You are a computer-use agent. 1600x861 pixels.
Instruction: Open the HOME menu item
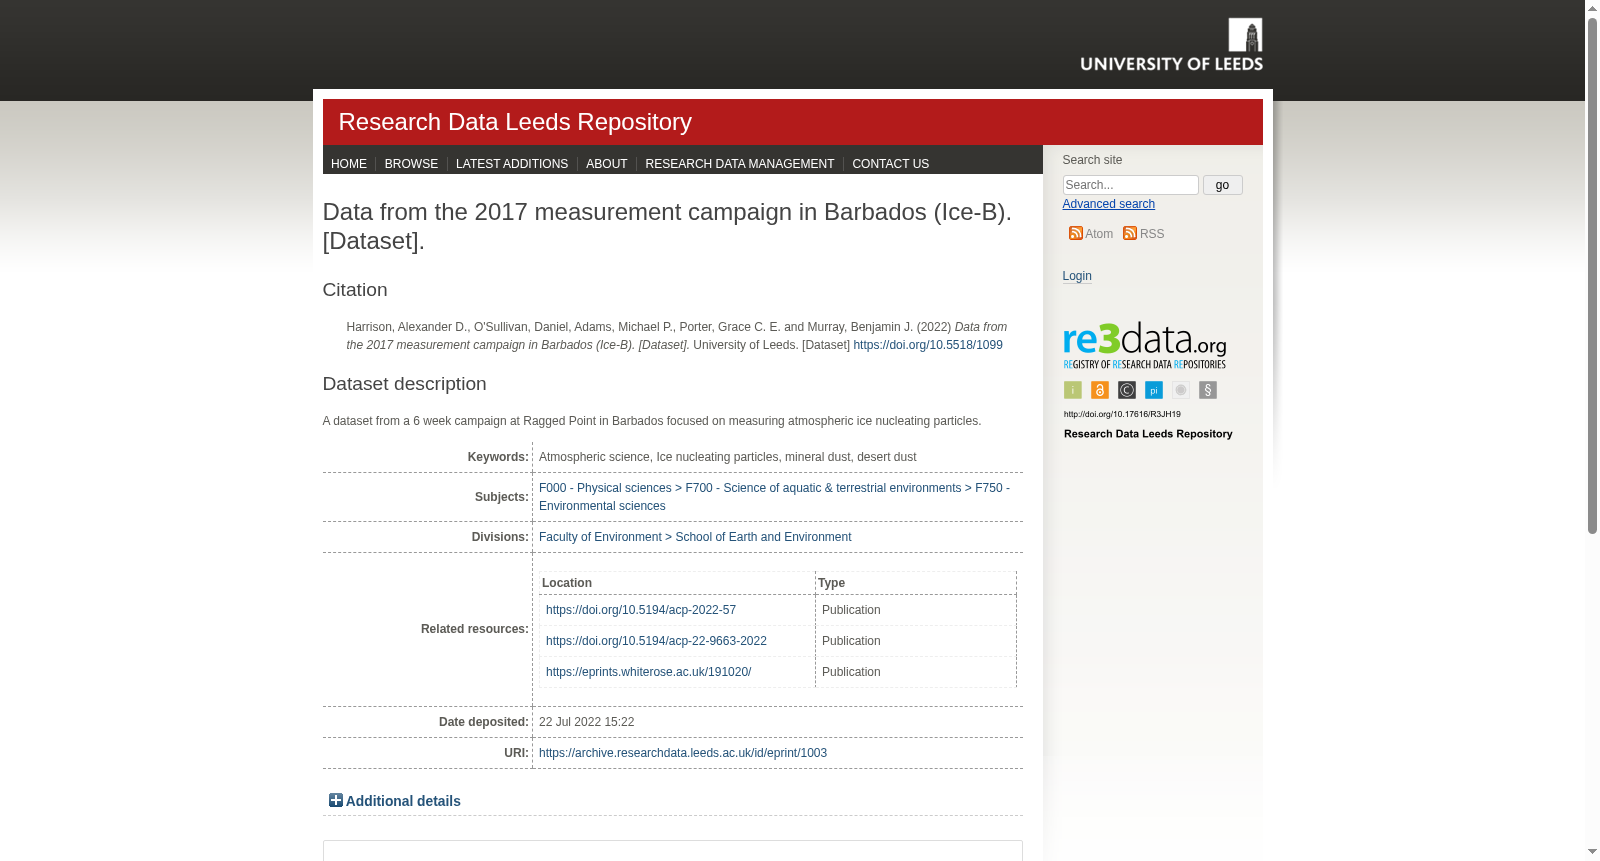point(349,164)
